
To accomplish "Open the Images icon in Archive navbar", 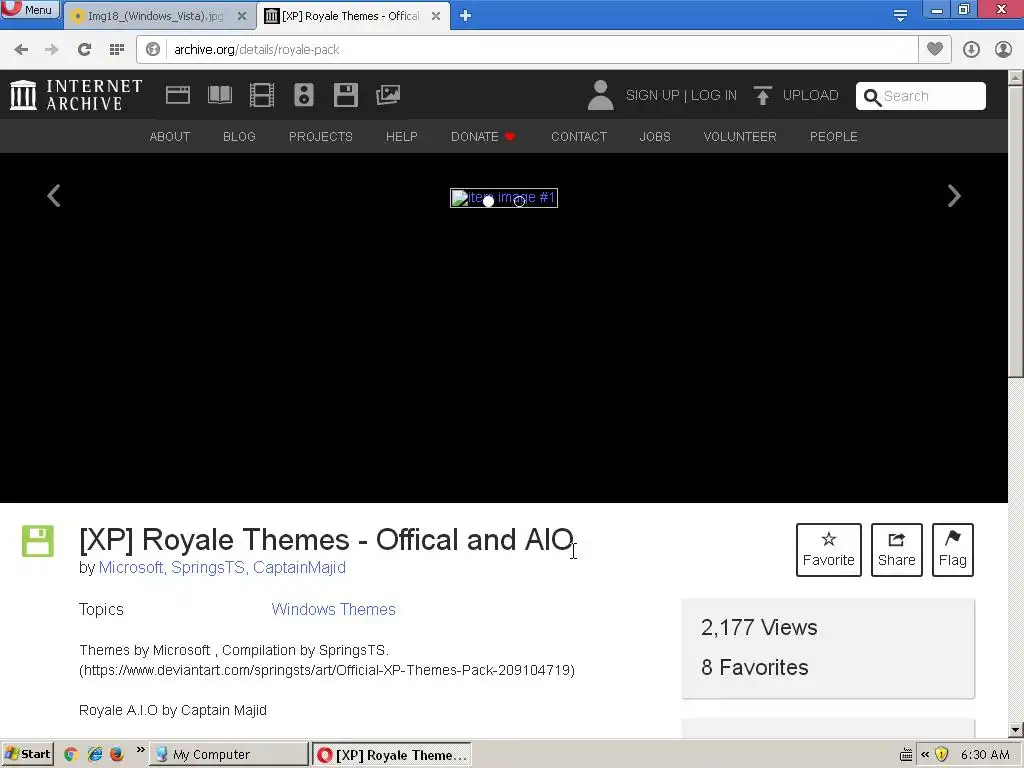I will [388, 95].
